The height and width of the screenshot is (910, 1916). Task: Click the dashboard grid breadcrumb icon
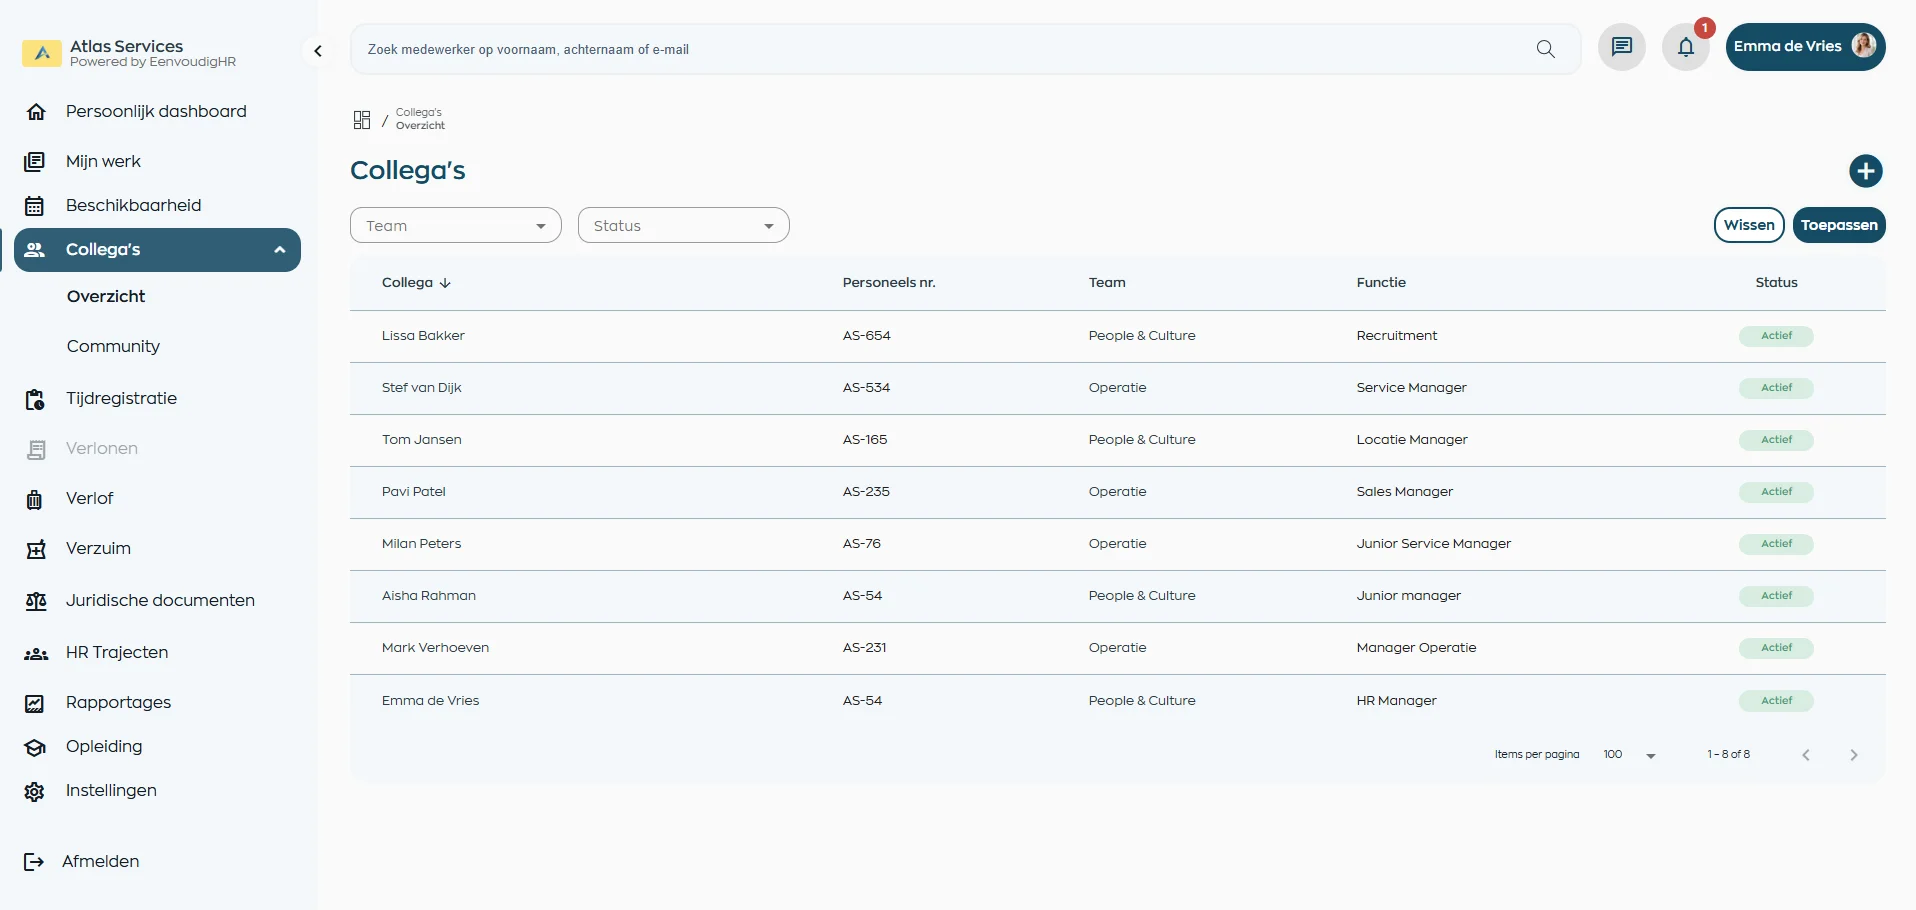pyautogui.click(x=362, y=120)
